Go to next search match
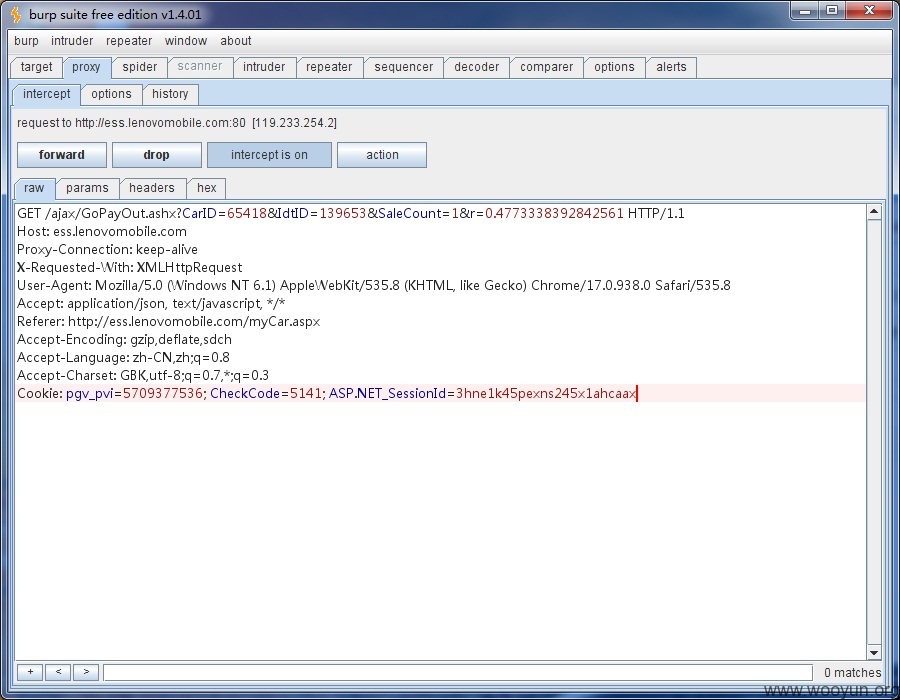This screenshot has height=700, width=900. (x=86, y=672)
